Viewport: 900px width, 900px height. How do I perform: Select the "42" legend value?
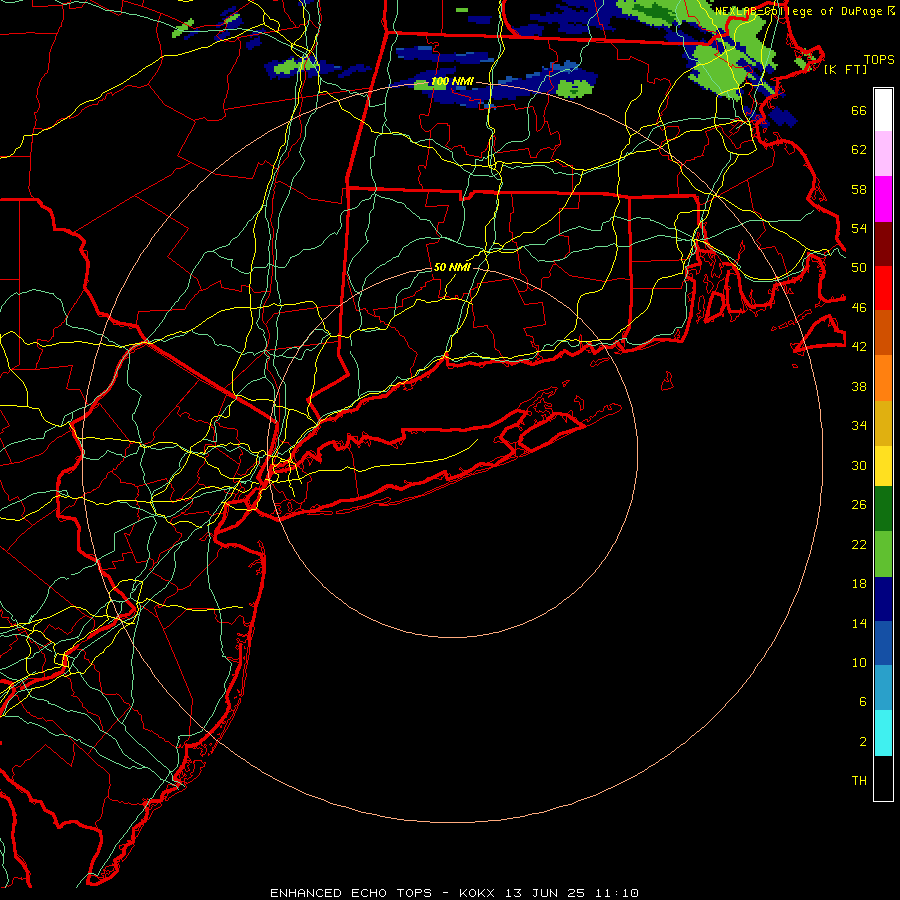click(x=859, y=347)
